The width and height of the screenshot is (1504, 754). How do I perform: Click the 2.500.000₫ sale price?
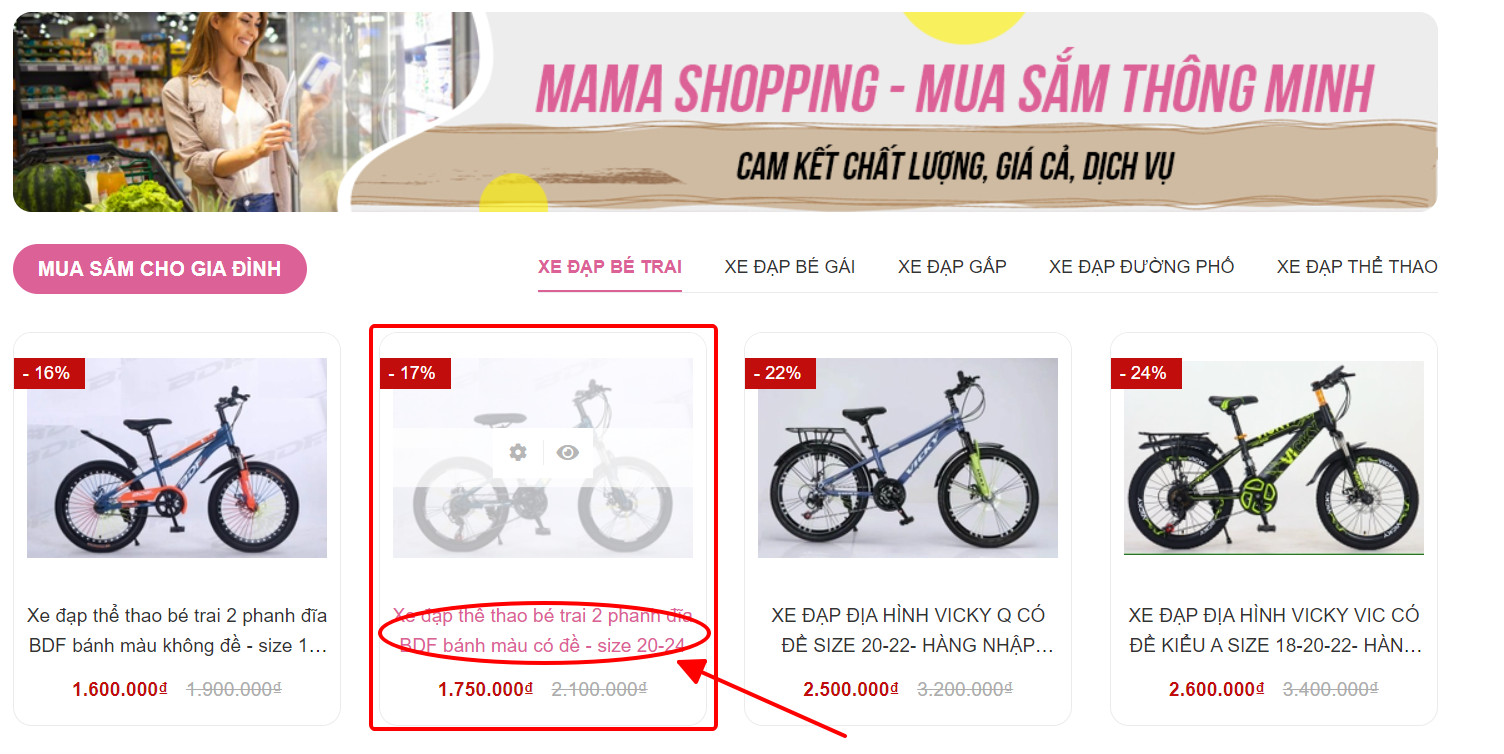[850, 689]
